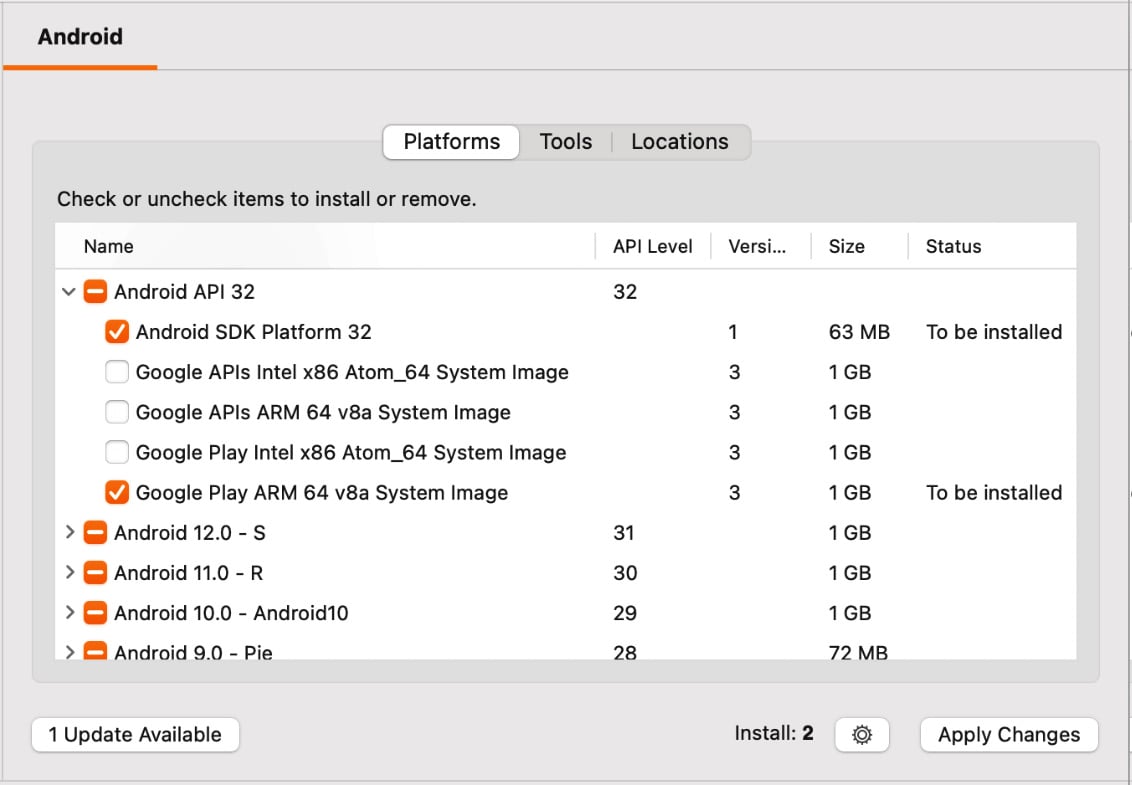The width and height of the screenshot is (1132, 785).
Task: Click the Android API 32 row label
Action: tap(184, 292)
